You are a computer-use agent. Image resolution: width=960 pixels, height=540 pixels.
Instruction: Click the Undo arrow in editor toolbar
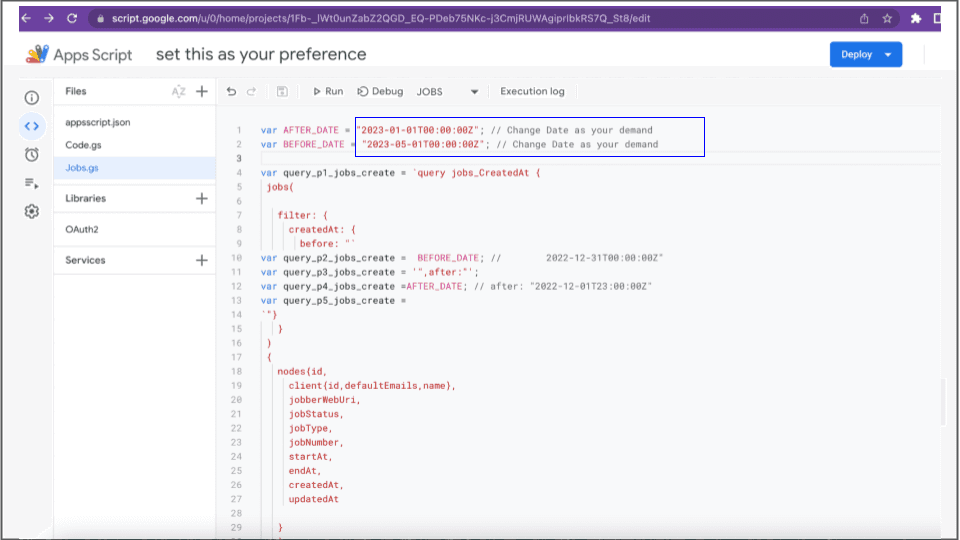232,91
